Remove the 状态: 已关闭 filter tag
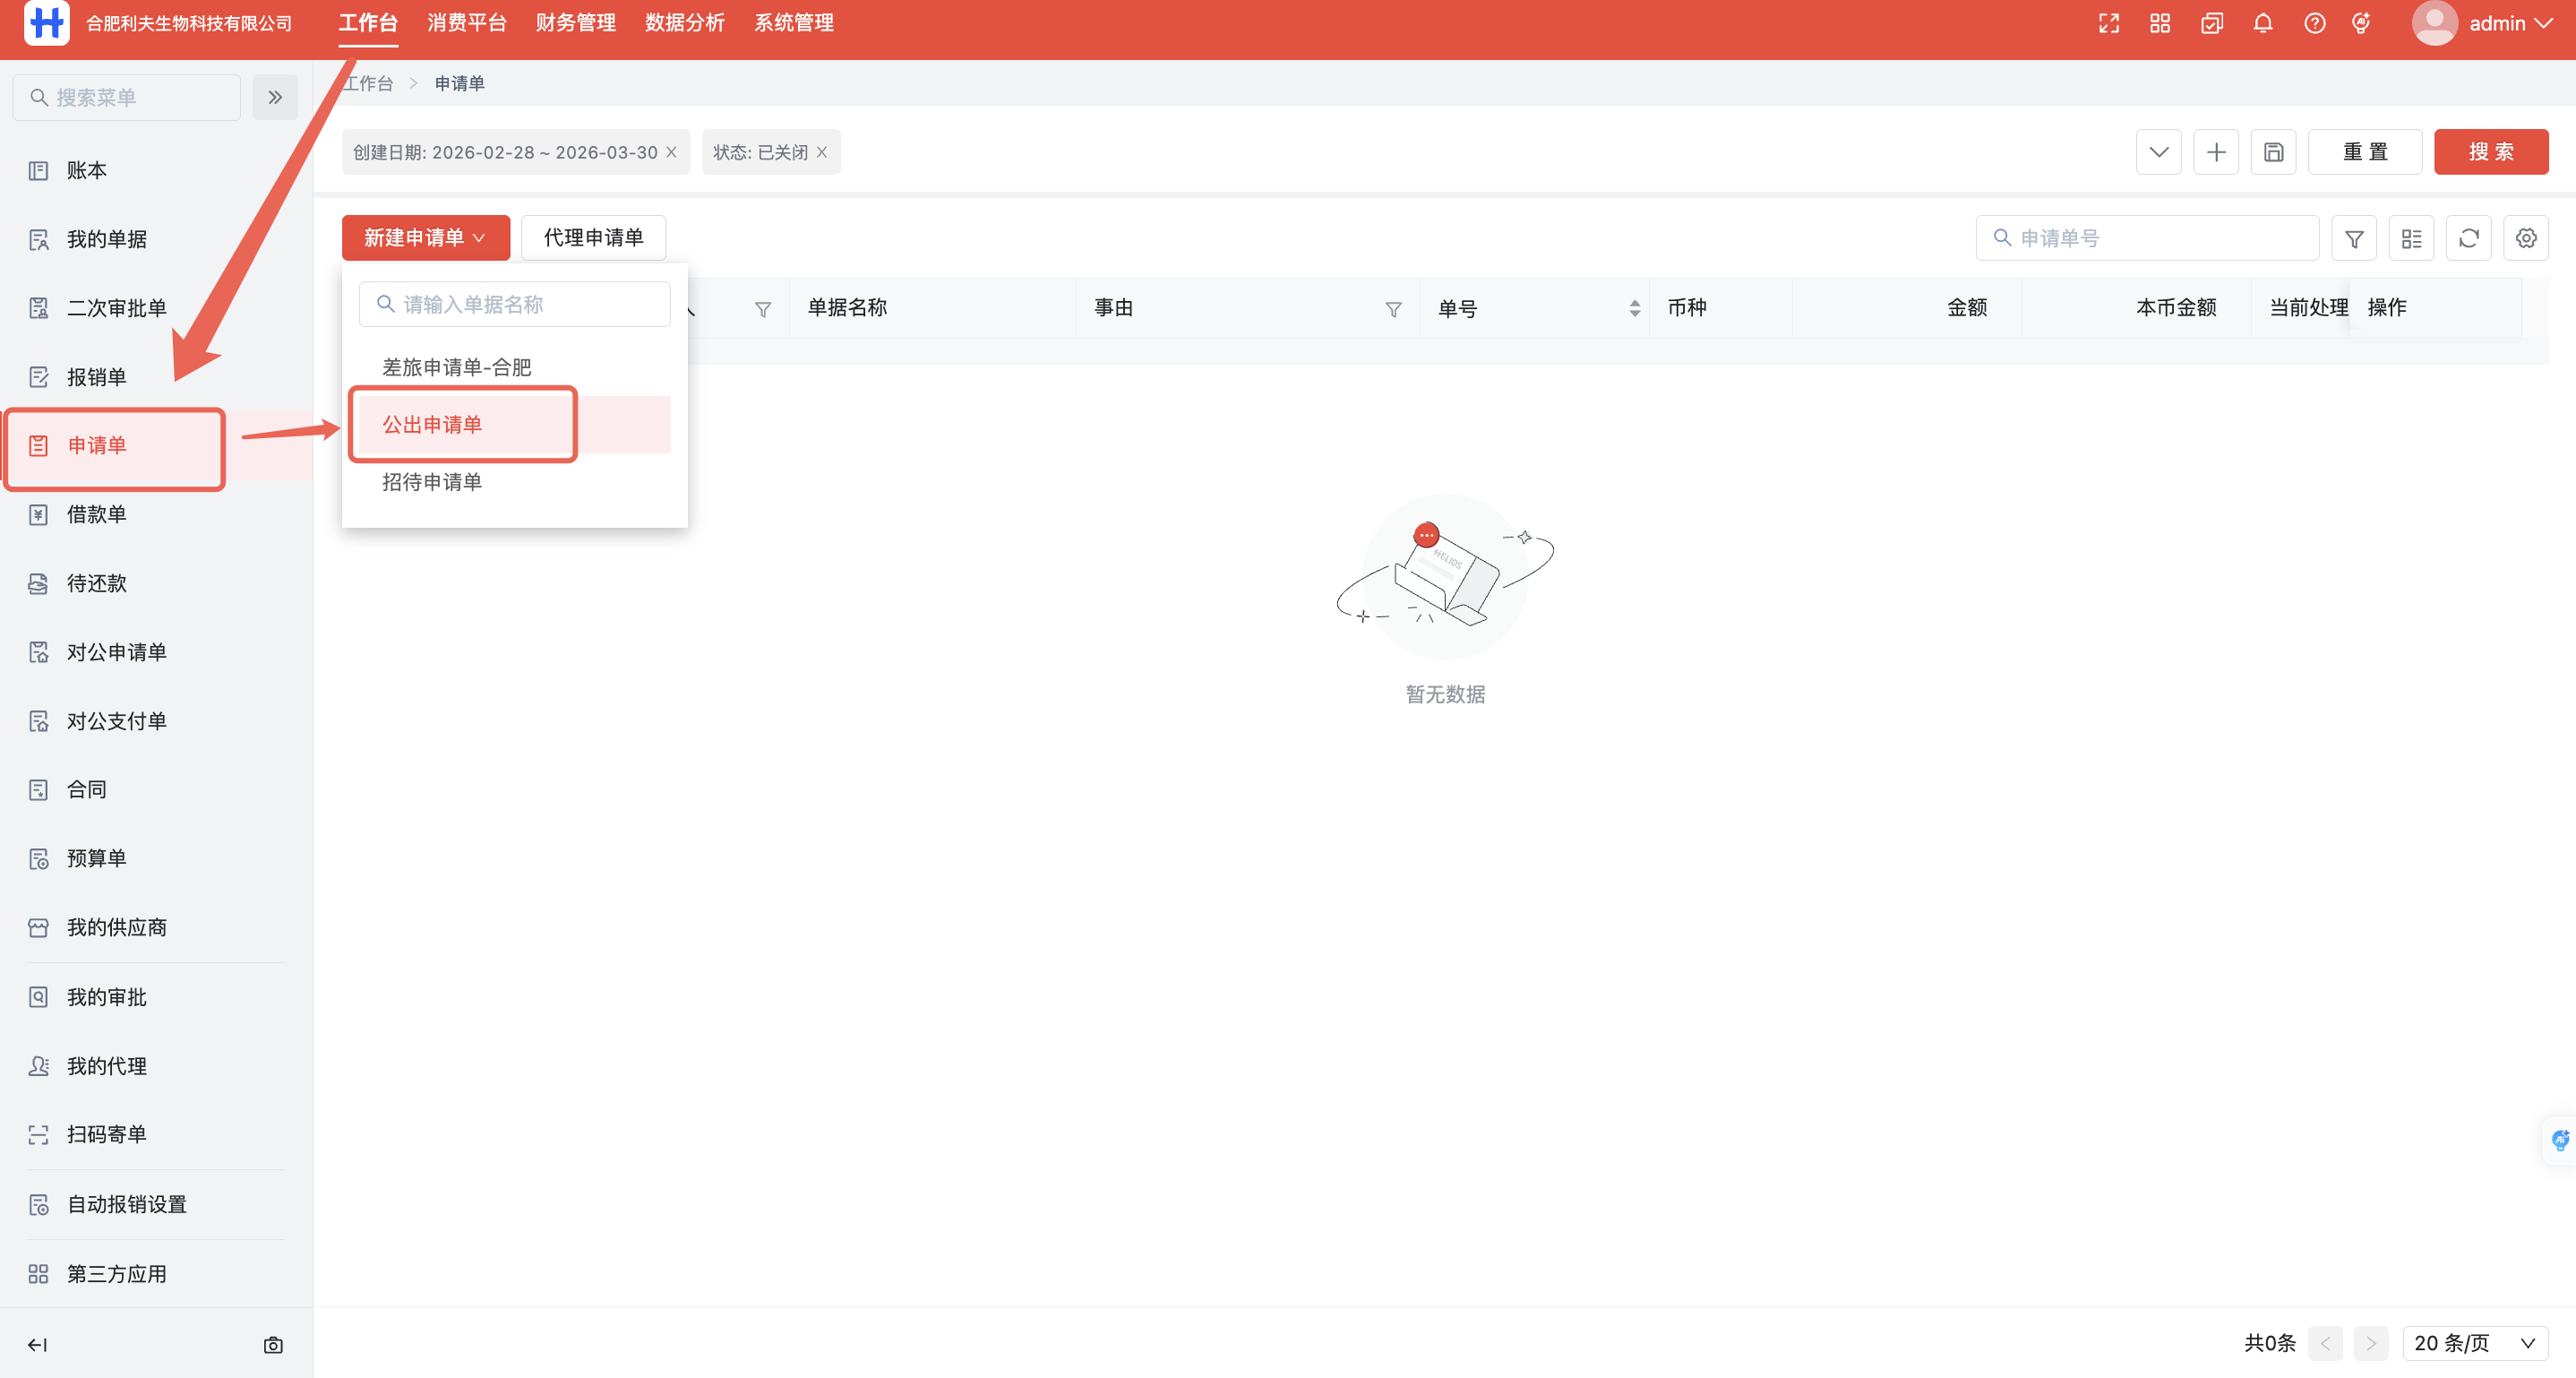This screenshot has width=2576, height=1378. (x=822, y=152)
